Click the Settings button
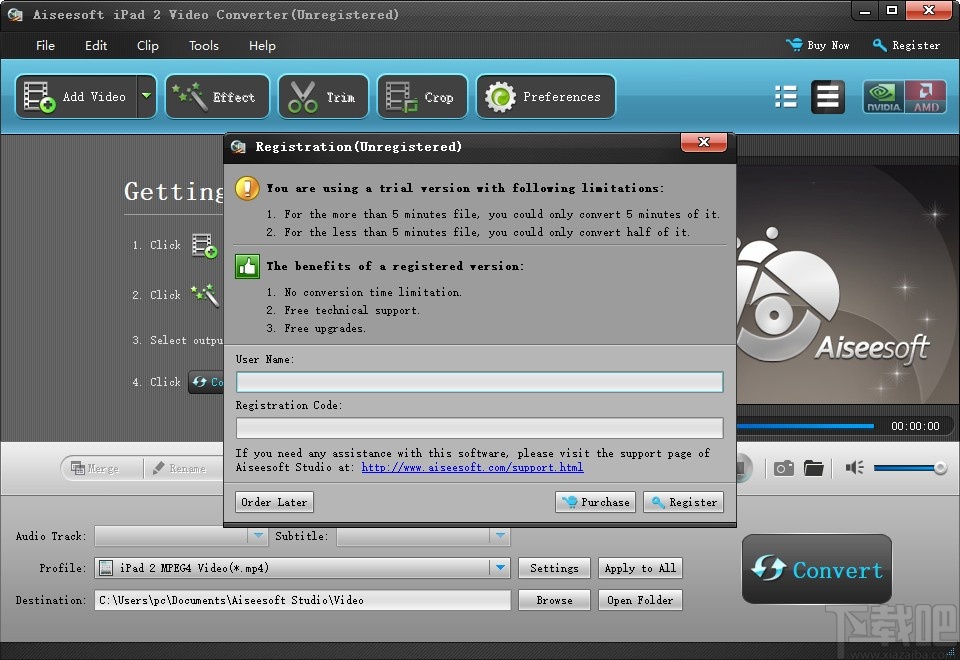 tap(554, 568)
